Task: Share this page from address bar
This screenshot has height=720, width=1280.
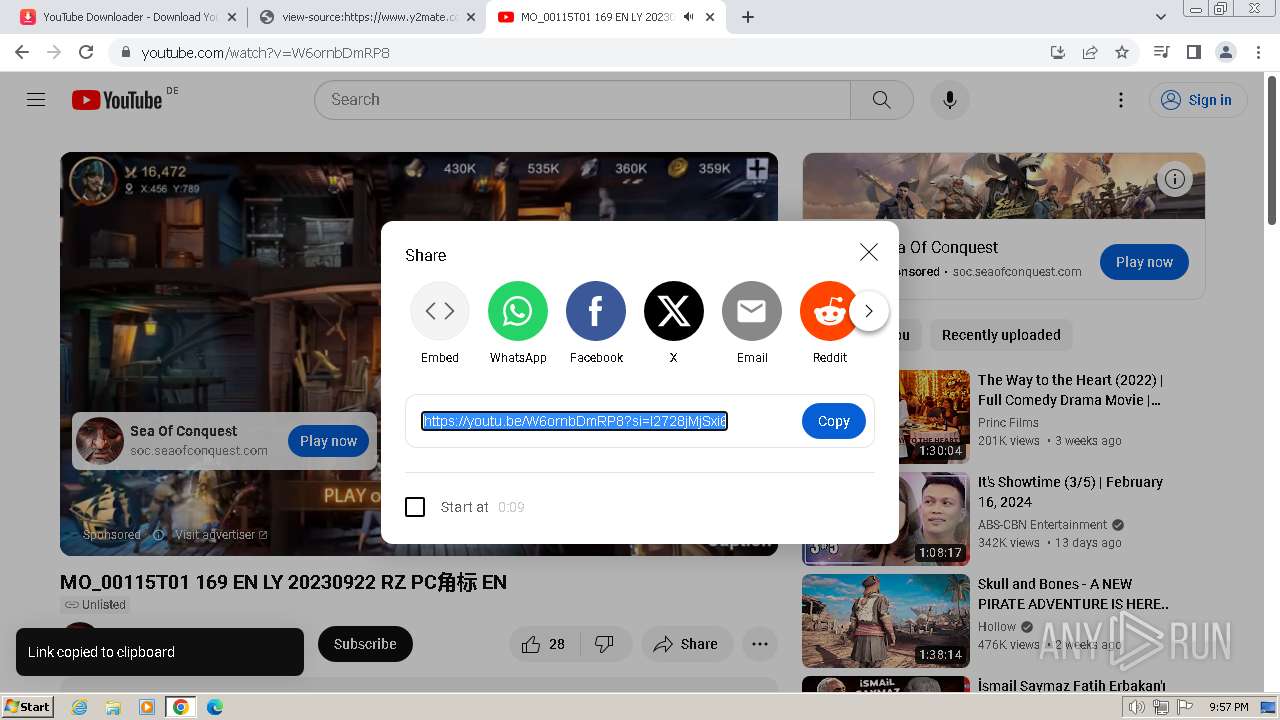Action: point(1090,52)
